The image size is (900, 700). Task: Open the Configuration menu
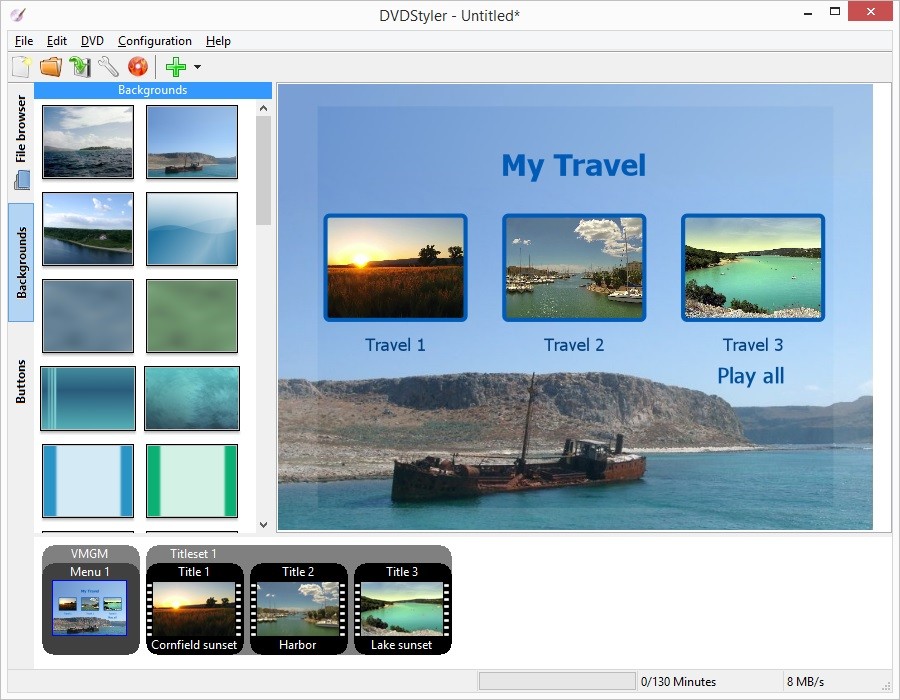(x=154, y=41)
